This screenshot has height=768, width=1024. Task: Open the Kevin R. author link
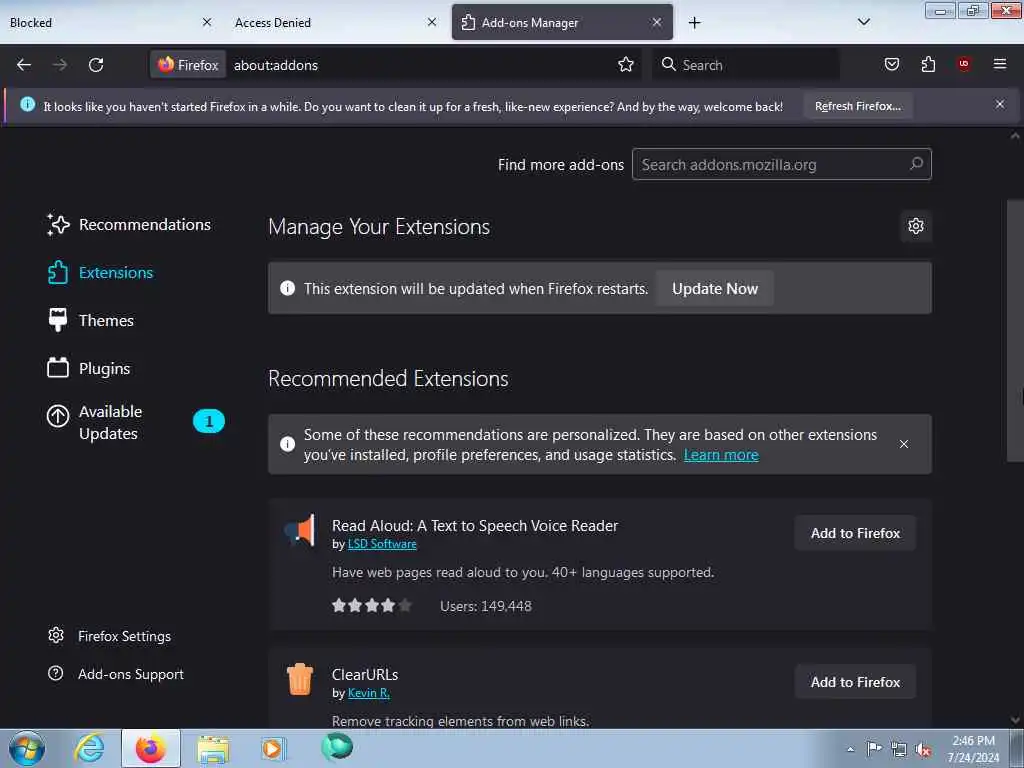tap(368, 693)
